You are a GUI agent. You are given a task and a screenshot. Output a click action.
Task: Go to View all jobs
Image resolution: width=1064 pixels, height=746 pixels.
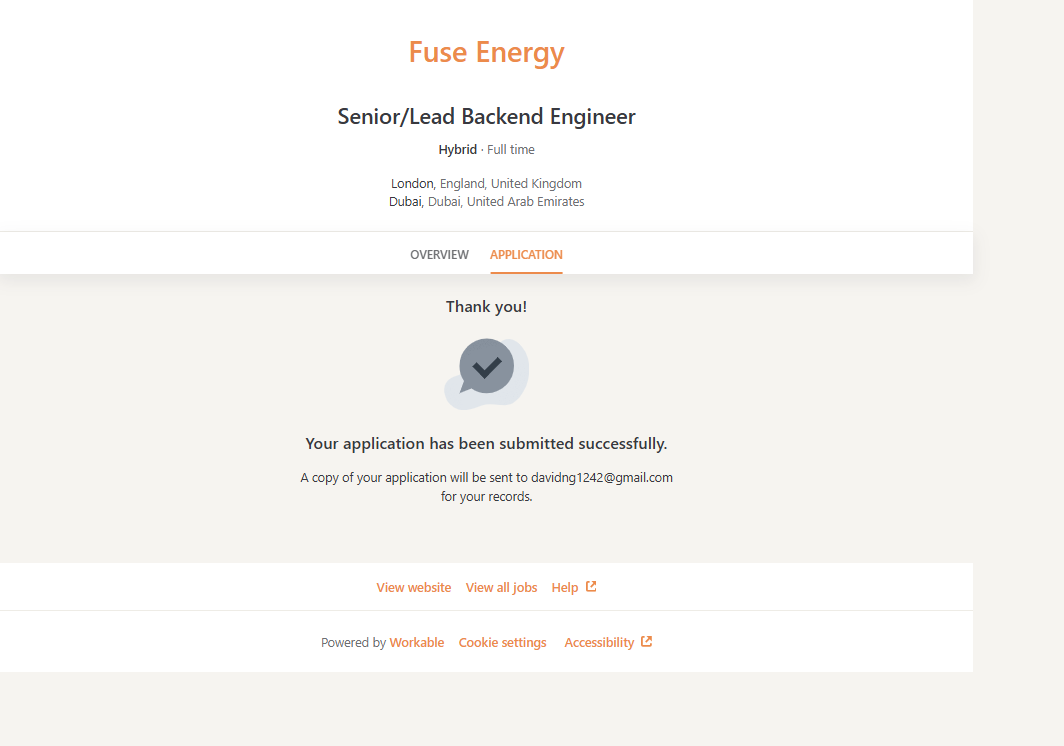(501, 588)
